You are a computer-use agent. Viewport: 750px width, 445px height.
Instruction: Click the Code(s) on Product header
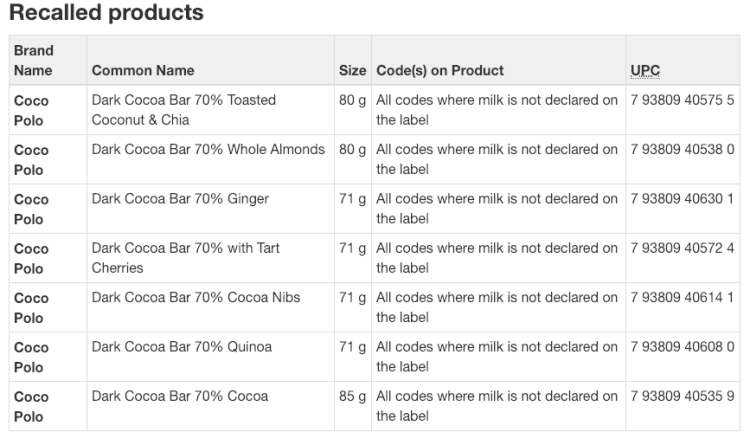tap(440, 70)
